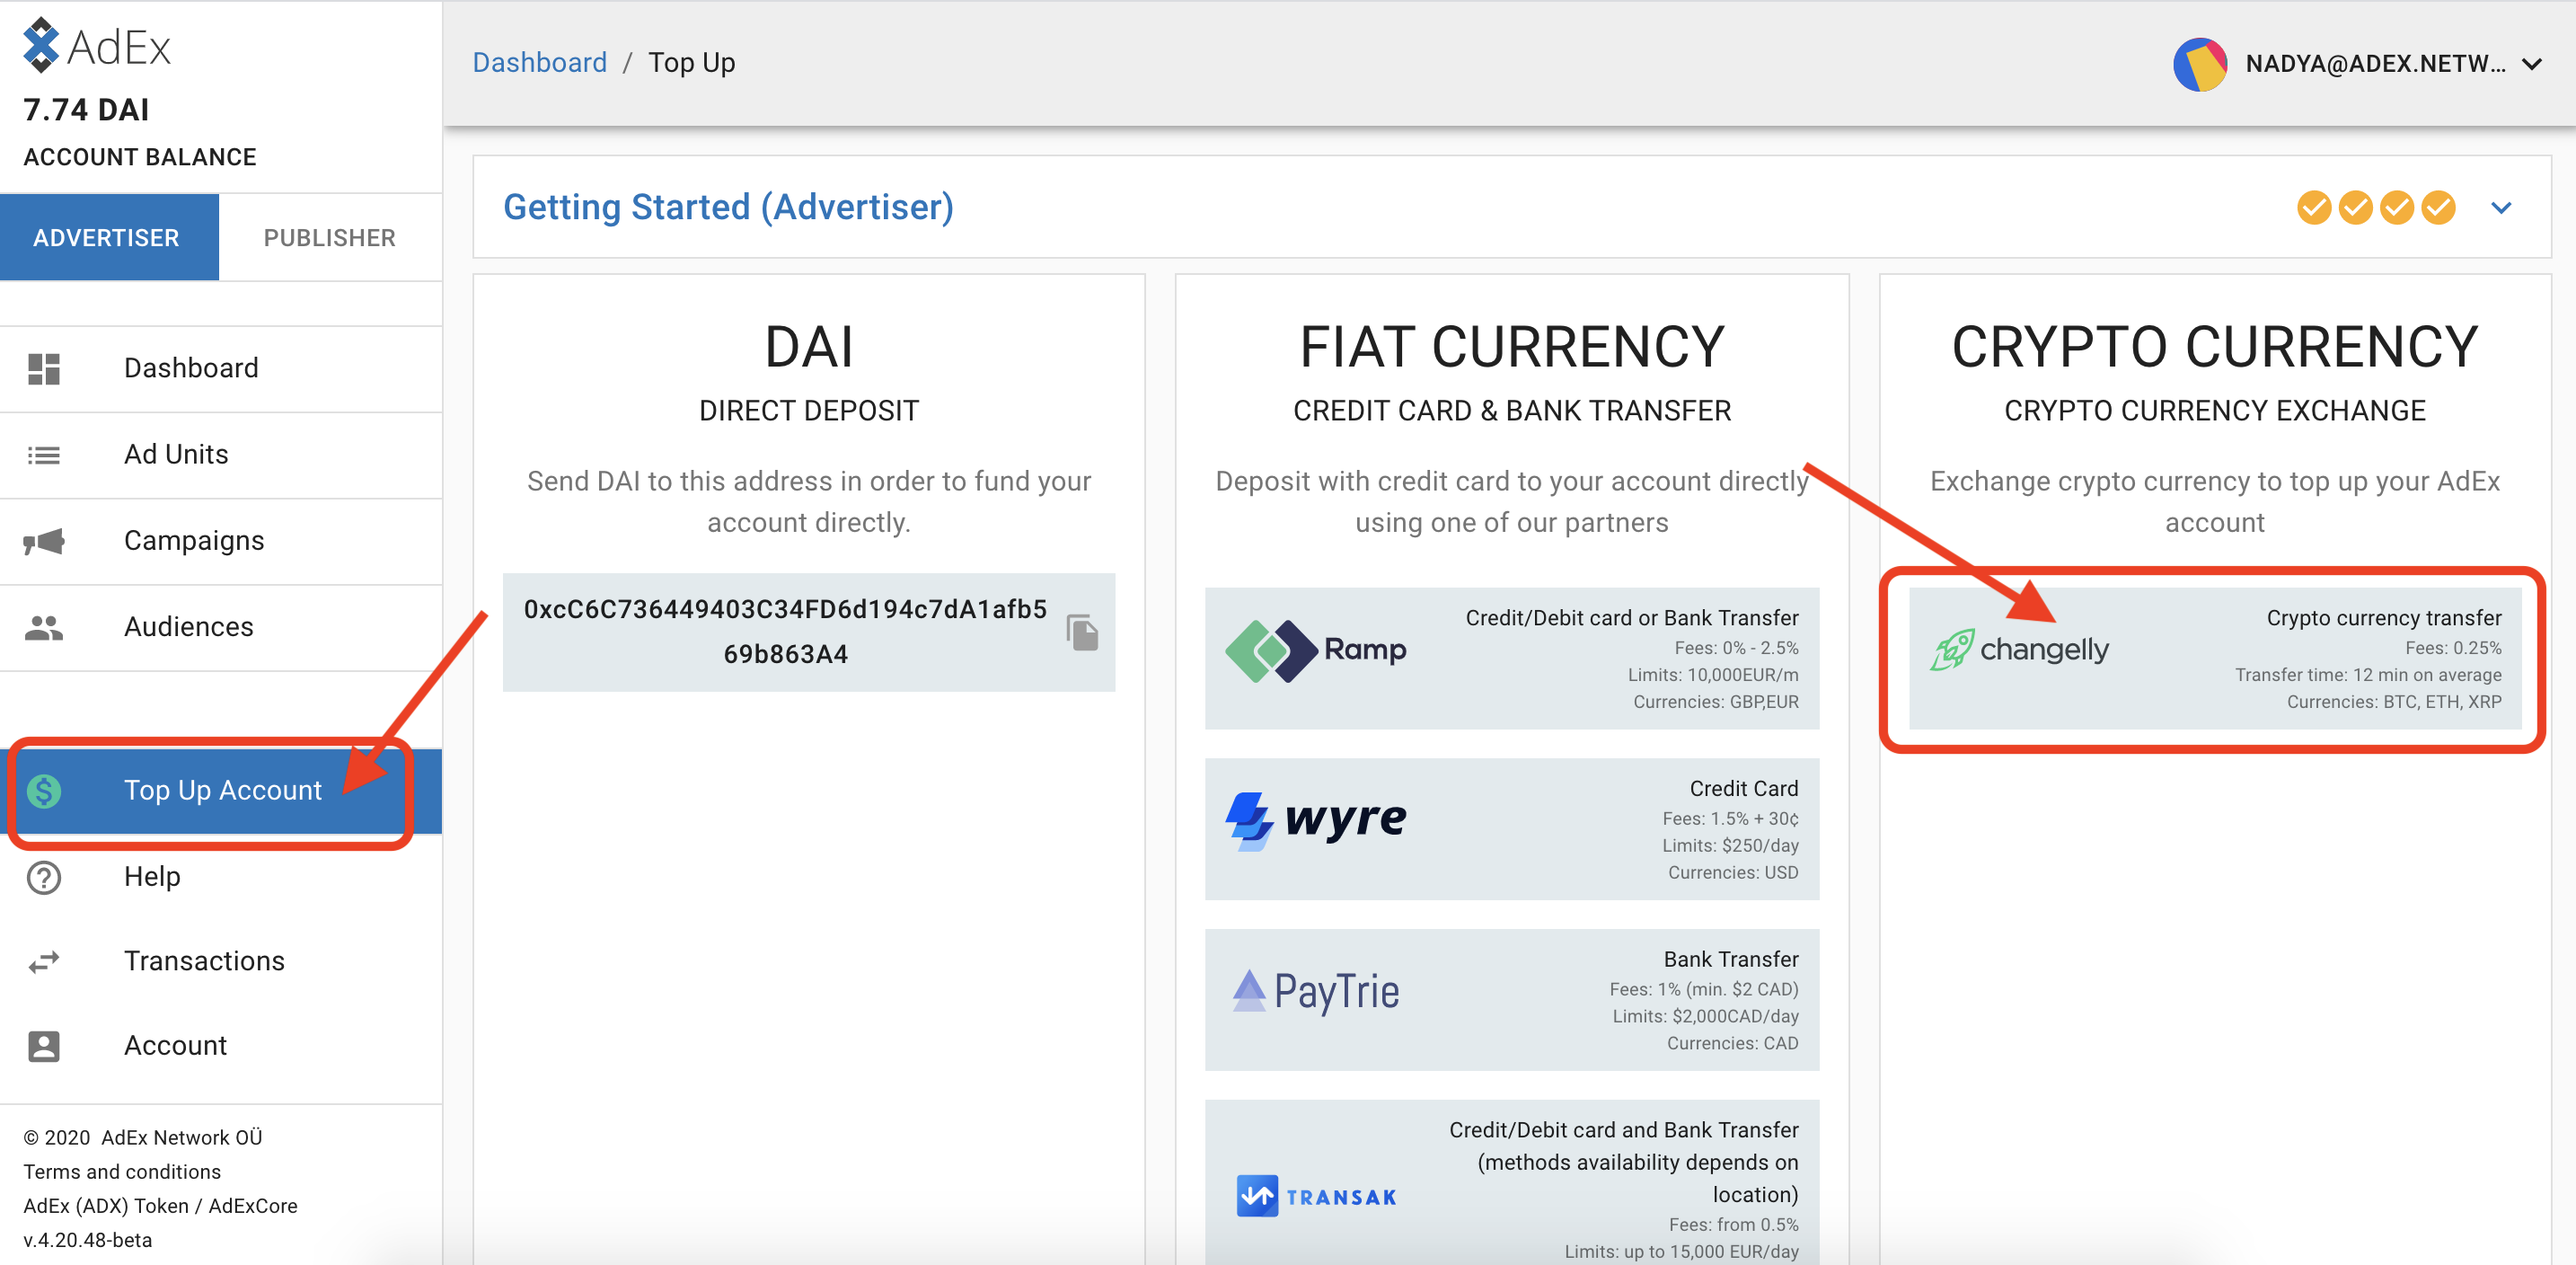Choose Ramp credit/debit card payment option

[1511, 659]
